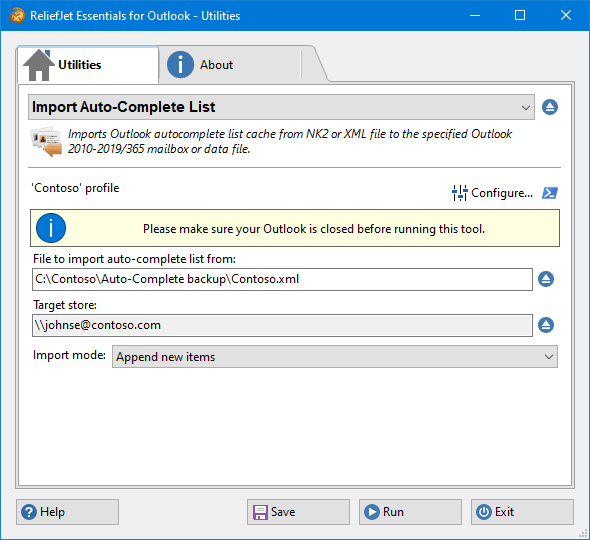Screen dimensions: 590x540
Task: Click the blue info icon in warning banner
Action: (x=51, y=228)
